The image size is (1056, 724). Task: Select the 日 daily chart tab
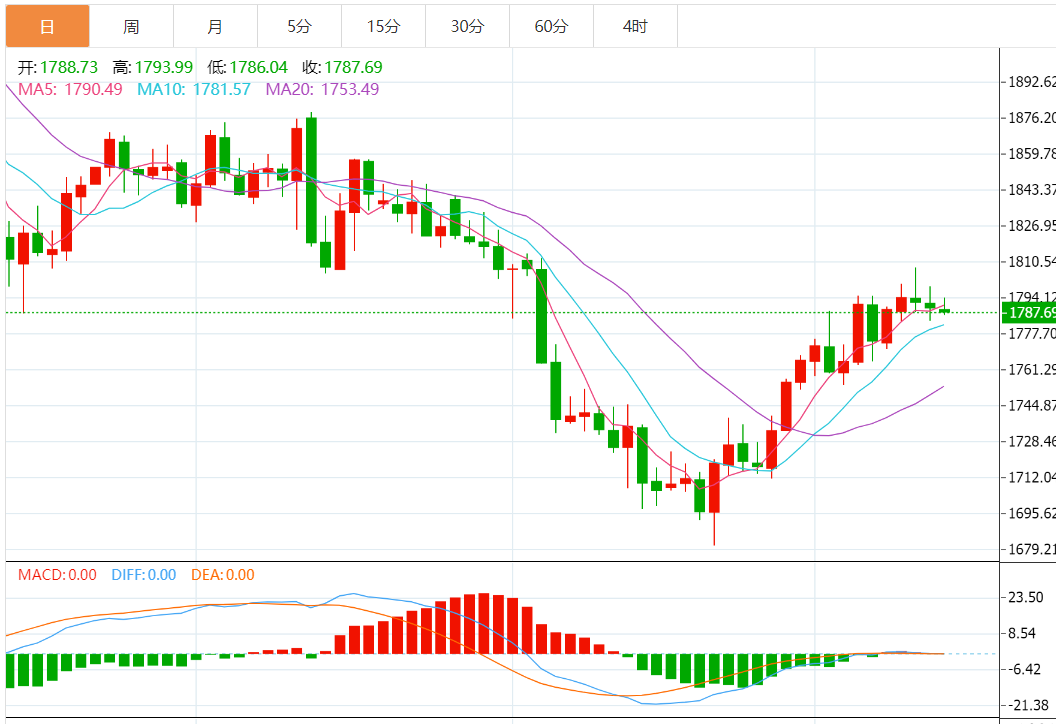click(47, 26)
